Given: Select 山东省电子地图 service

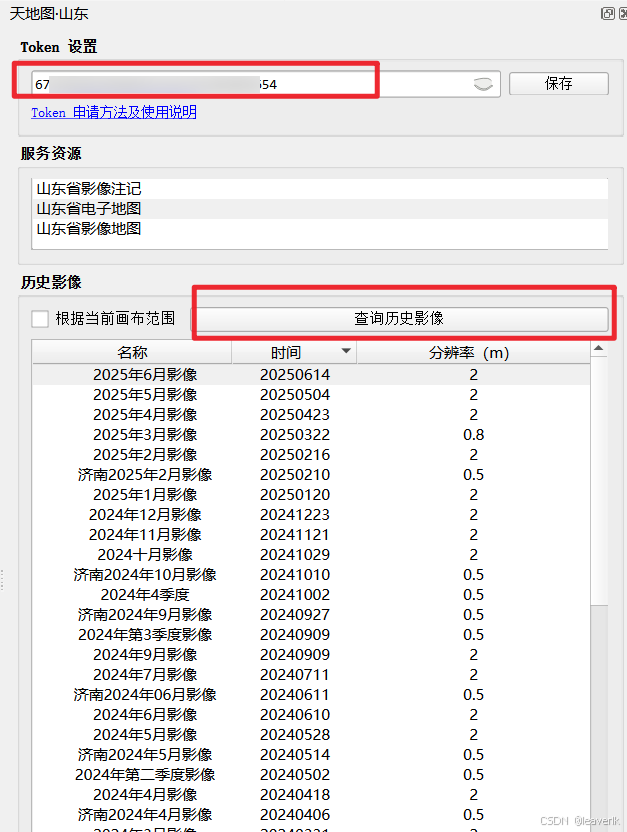Looking at the screenshot, I should (320, 209).
